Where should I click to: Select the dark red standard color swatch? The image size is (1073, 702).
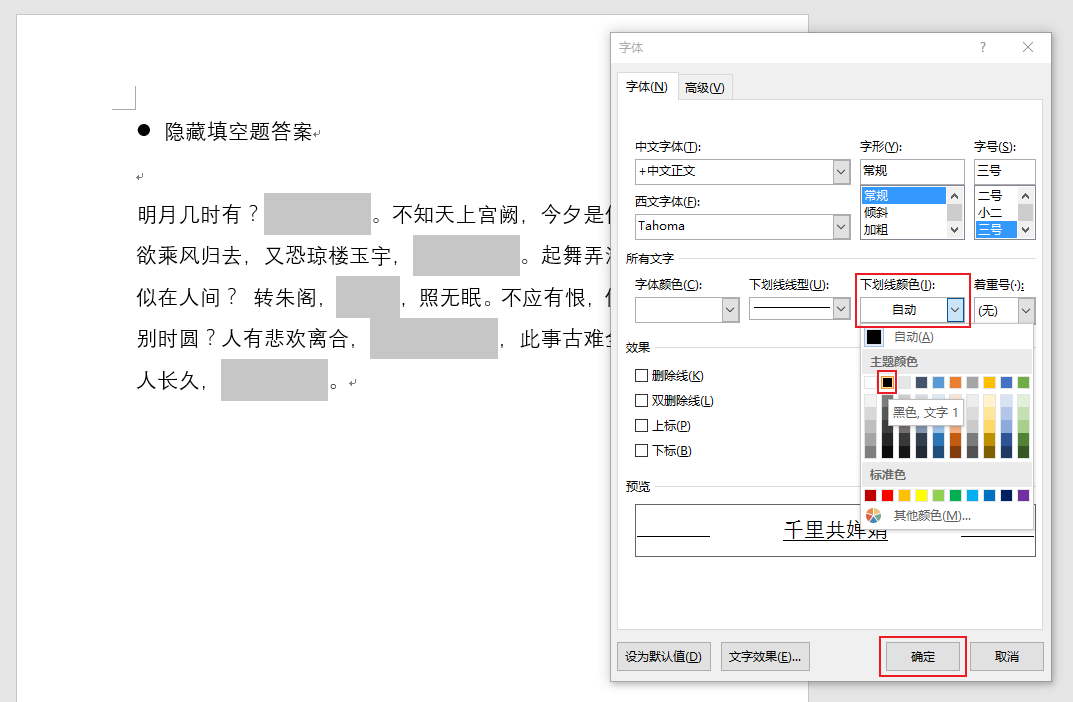tap(870, 495)
